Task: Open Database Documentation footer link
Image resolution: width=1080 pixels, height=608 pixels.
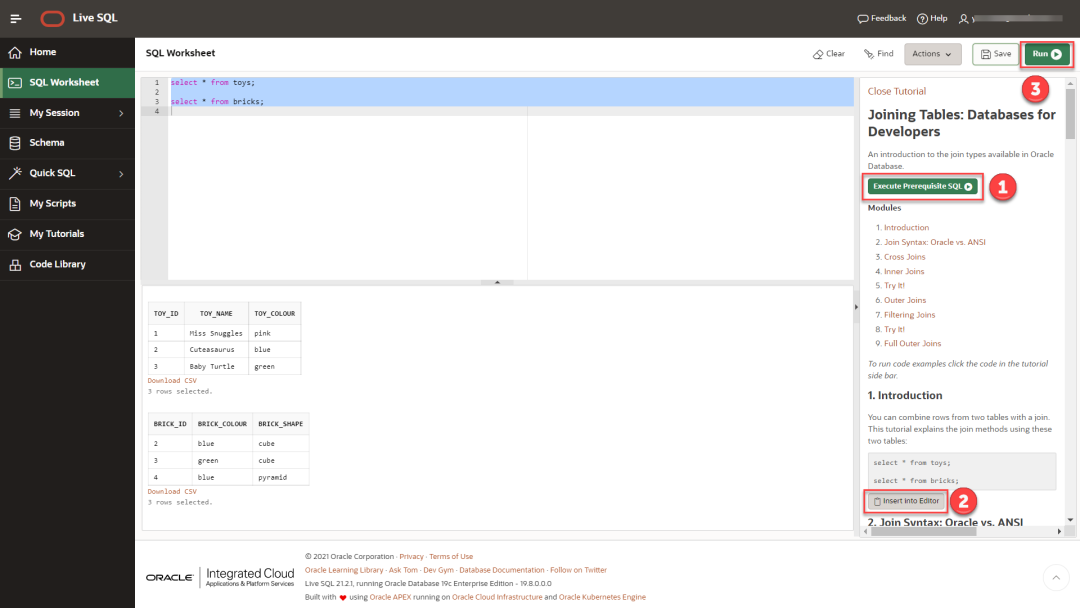Action: [501, 570]
